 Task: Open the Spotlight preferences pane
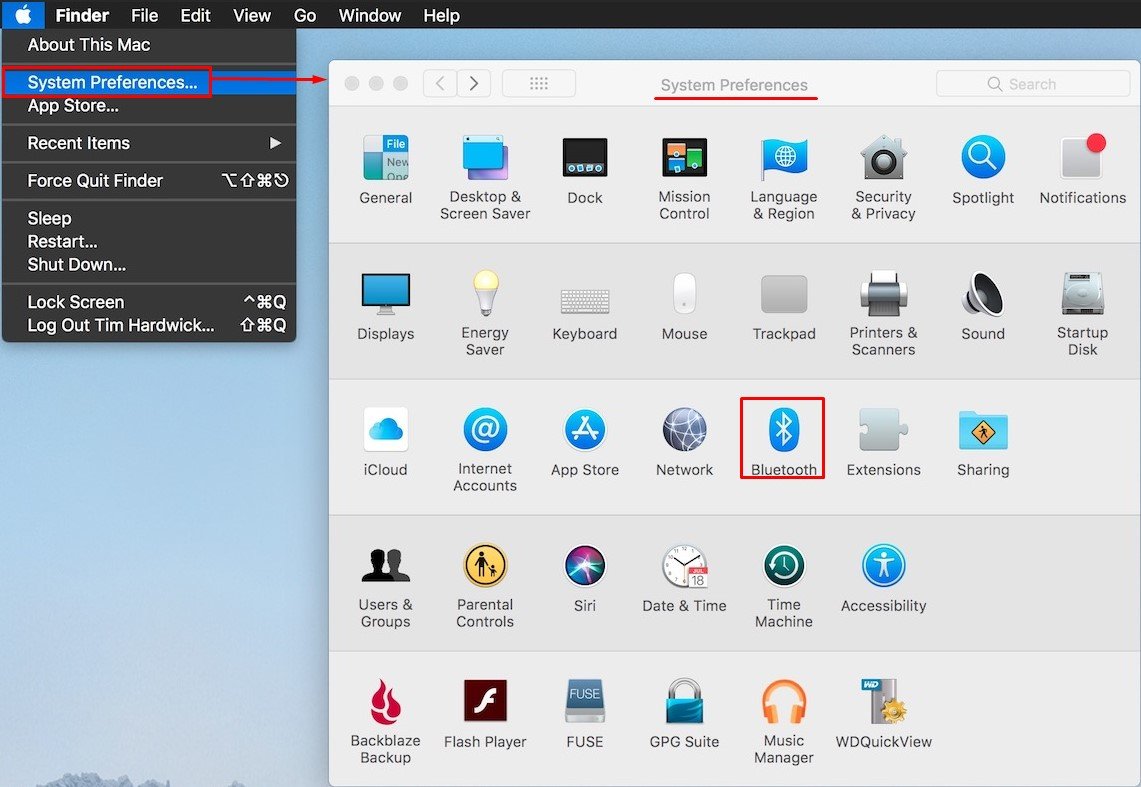[x=983, y=169]
